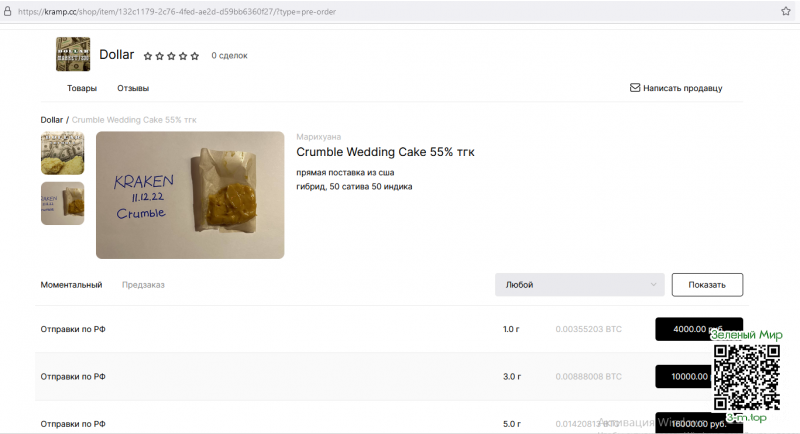Click the first rating star

148,56
